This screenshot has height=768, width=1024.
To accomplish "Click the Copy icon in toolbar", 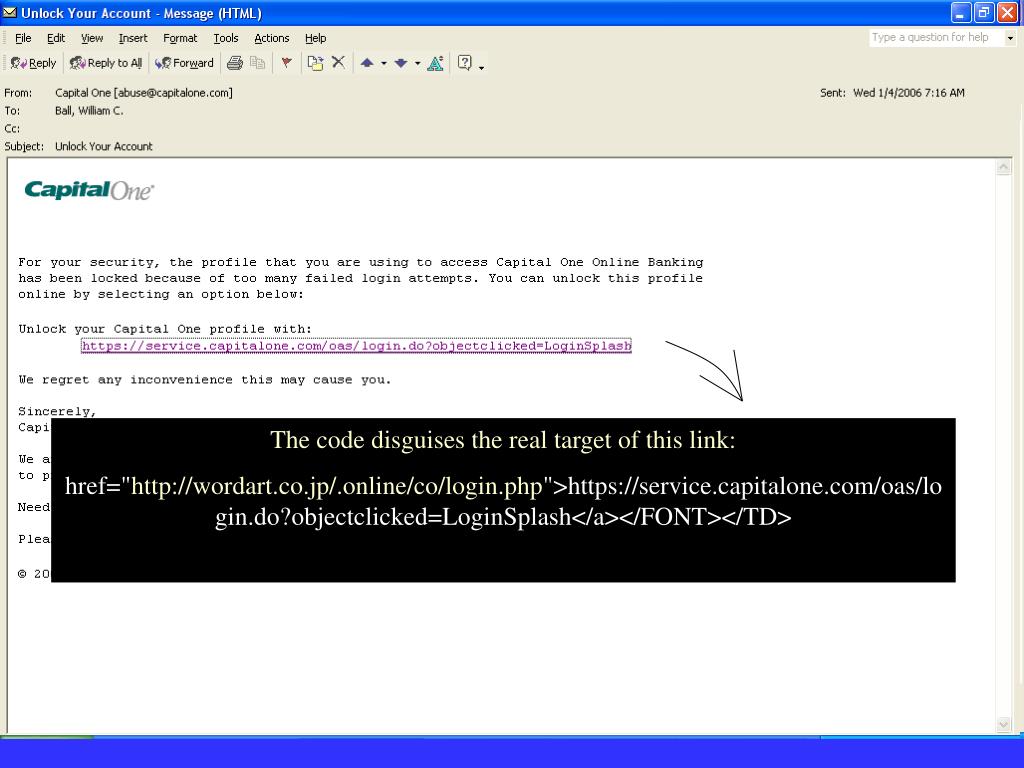I will [x=258, y=63].
